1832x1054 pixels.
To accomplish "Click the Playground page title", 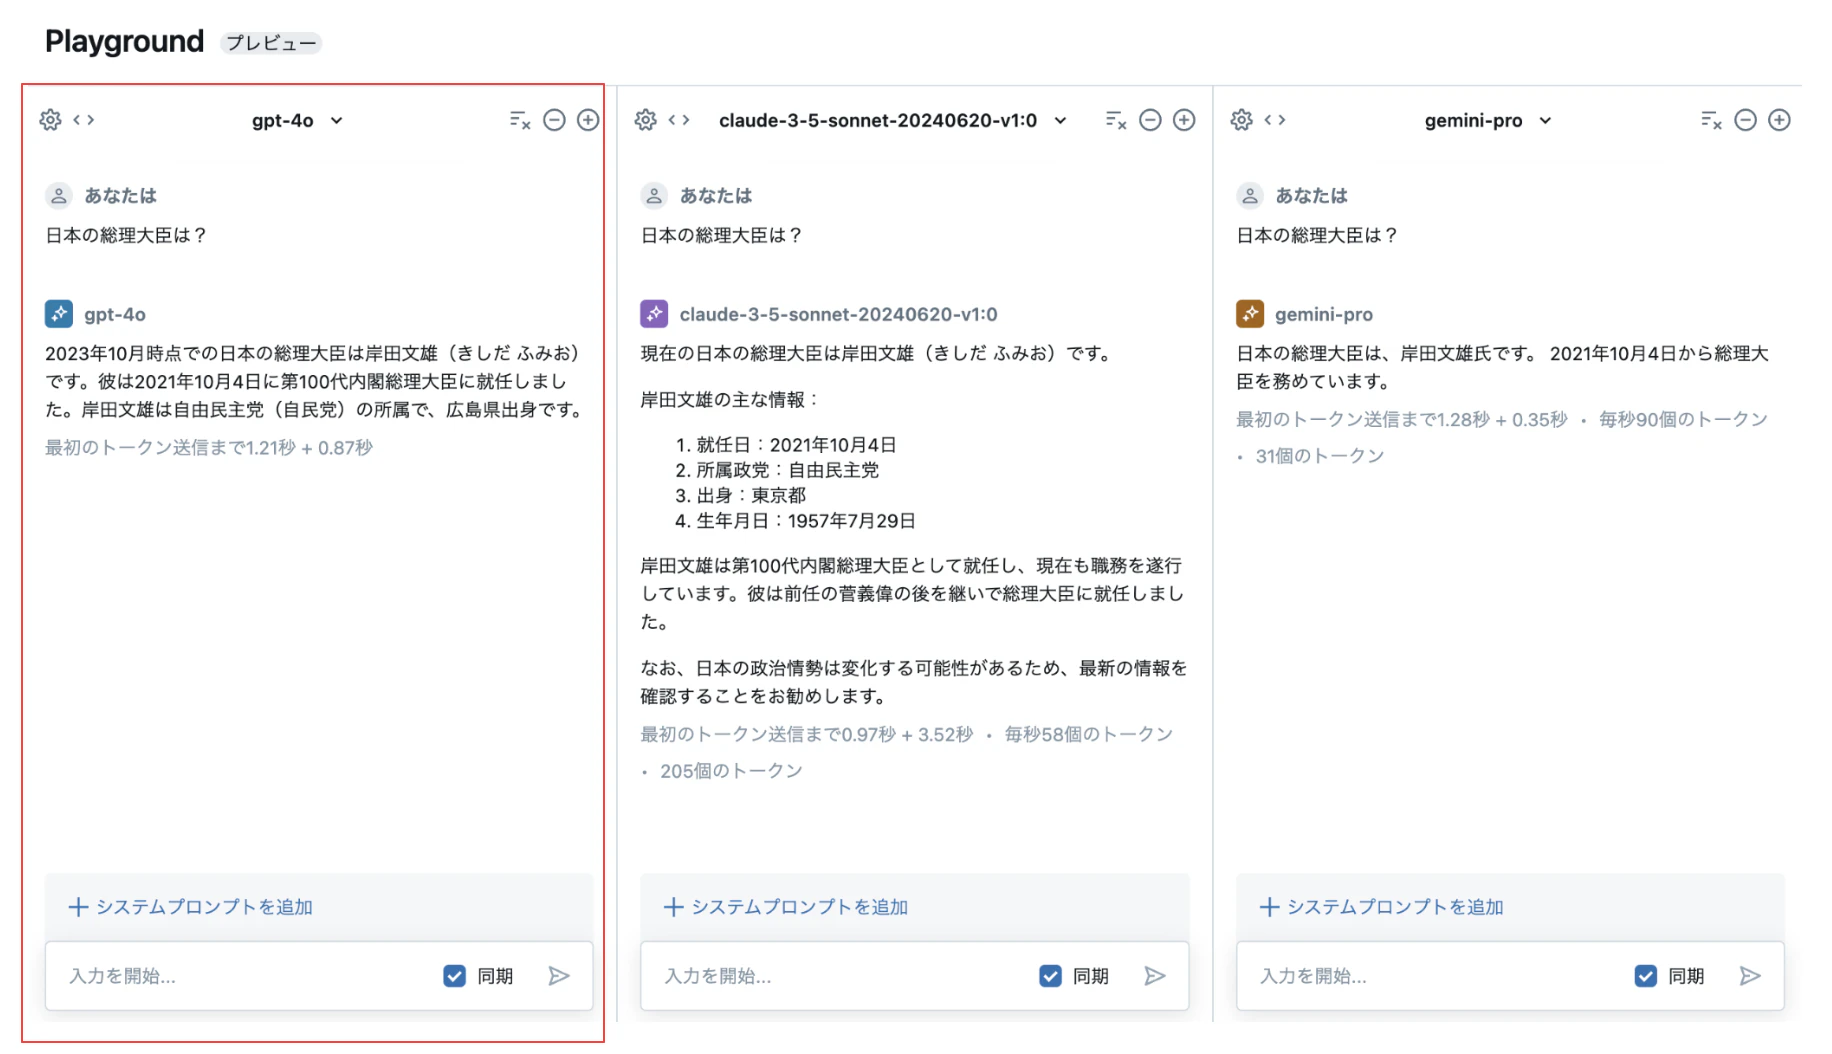I will point(125,41).
